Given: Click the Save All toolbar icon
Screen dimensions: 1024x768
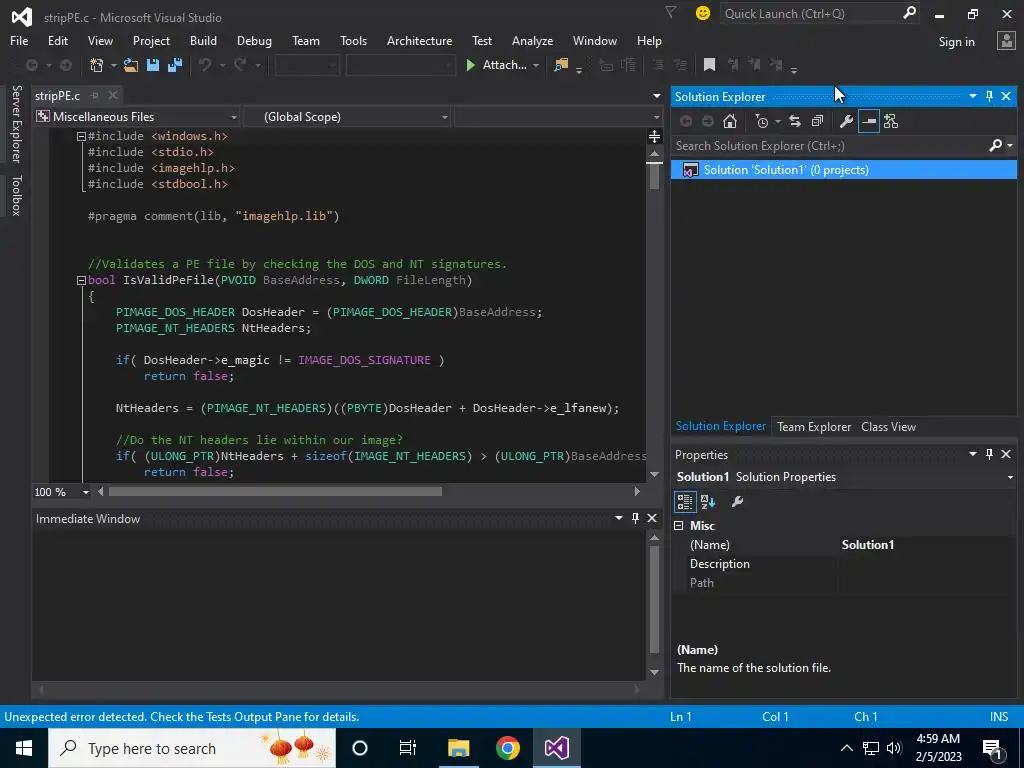Looking at the screenshot, I should (x=174, y=65).
